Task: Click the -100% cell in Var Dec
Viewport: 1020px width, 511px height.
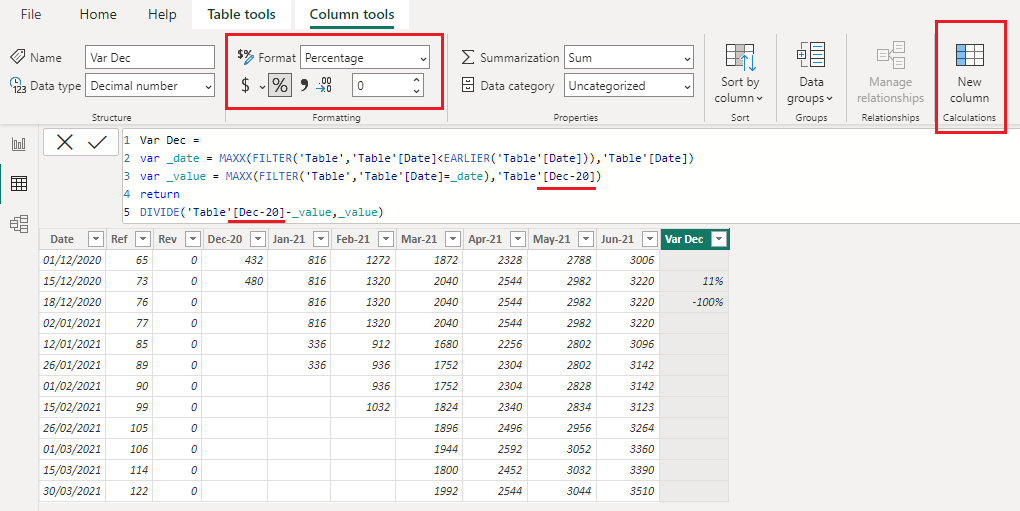Action: (x=694, y=302)
